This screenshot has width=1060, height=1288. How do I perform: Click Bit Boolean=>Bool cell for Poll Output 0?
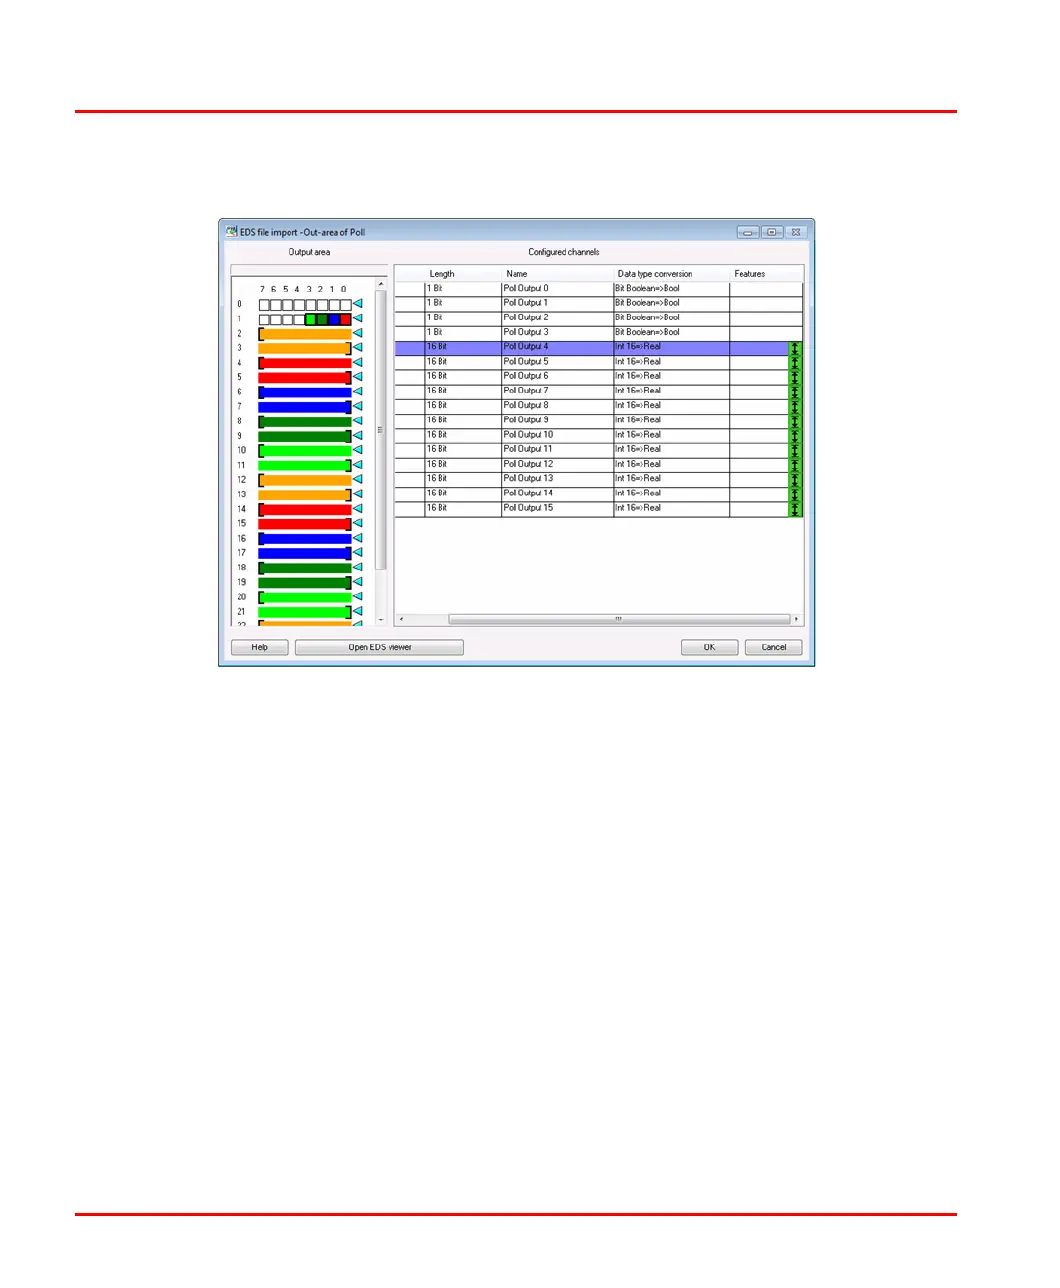click(x=671, y=289)
